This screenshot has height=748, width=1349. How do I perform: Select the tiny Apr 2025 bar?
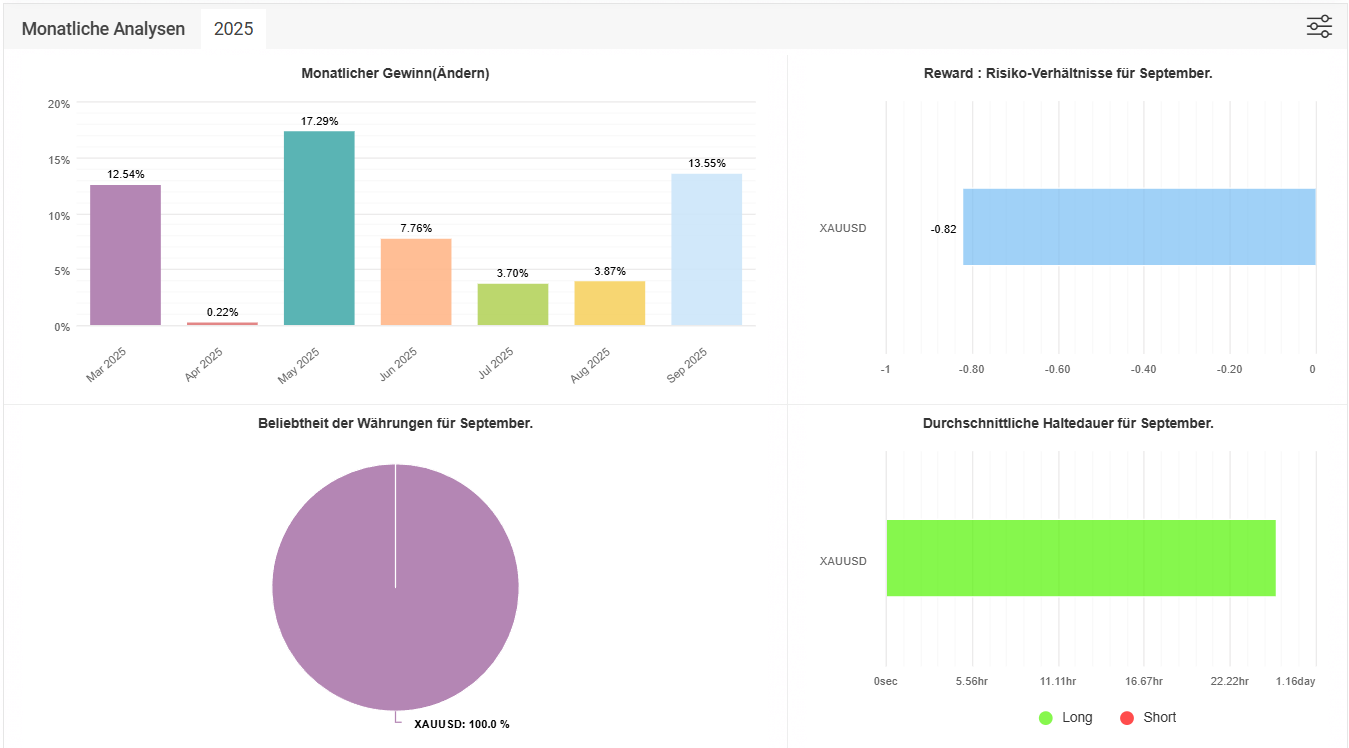[222, 323]
